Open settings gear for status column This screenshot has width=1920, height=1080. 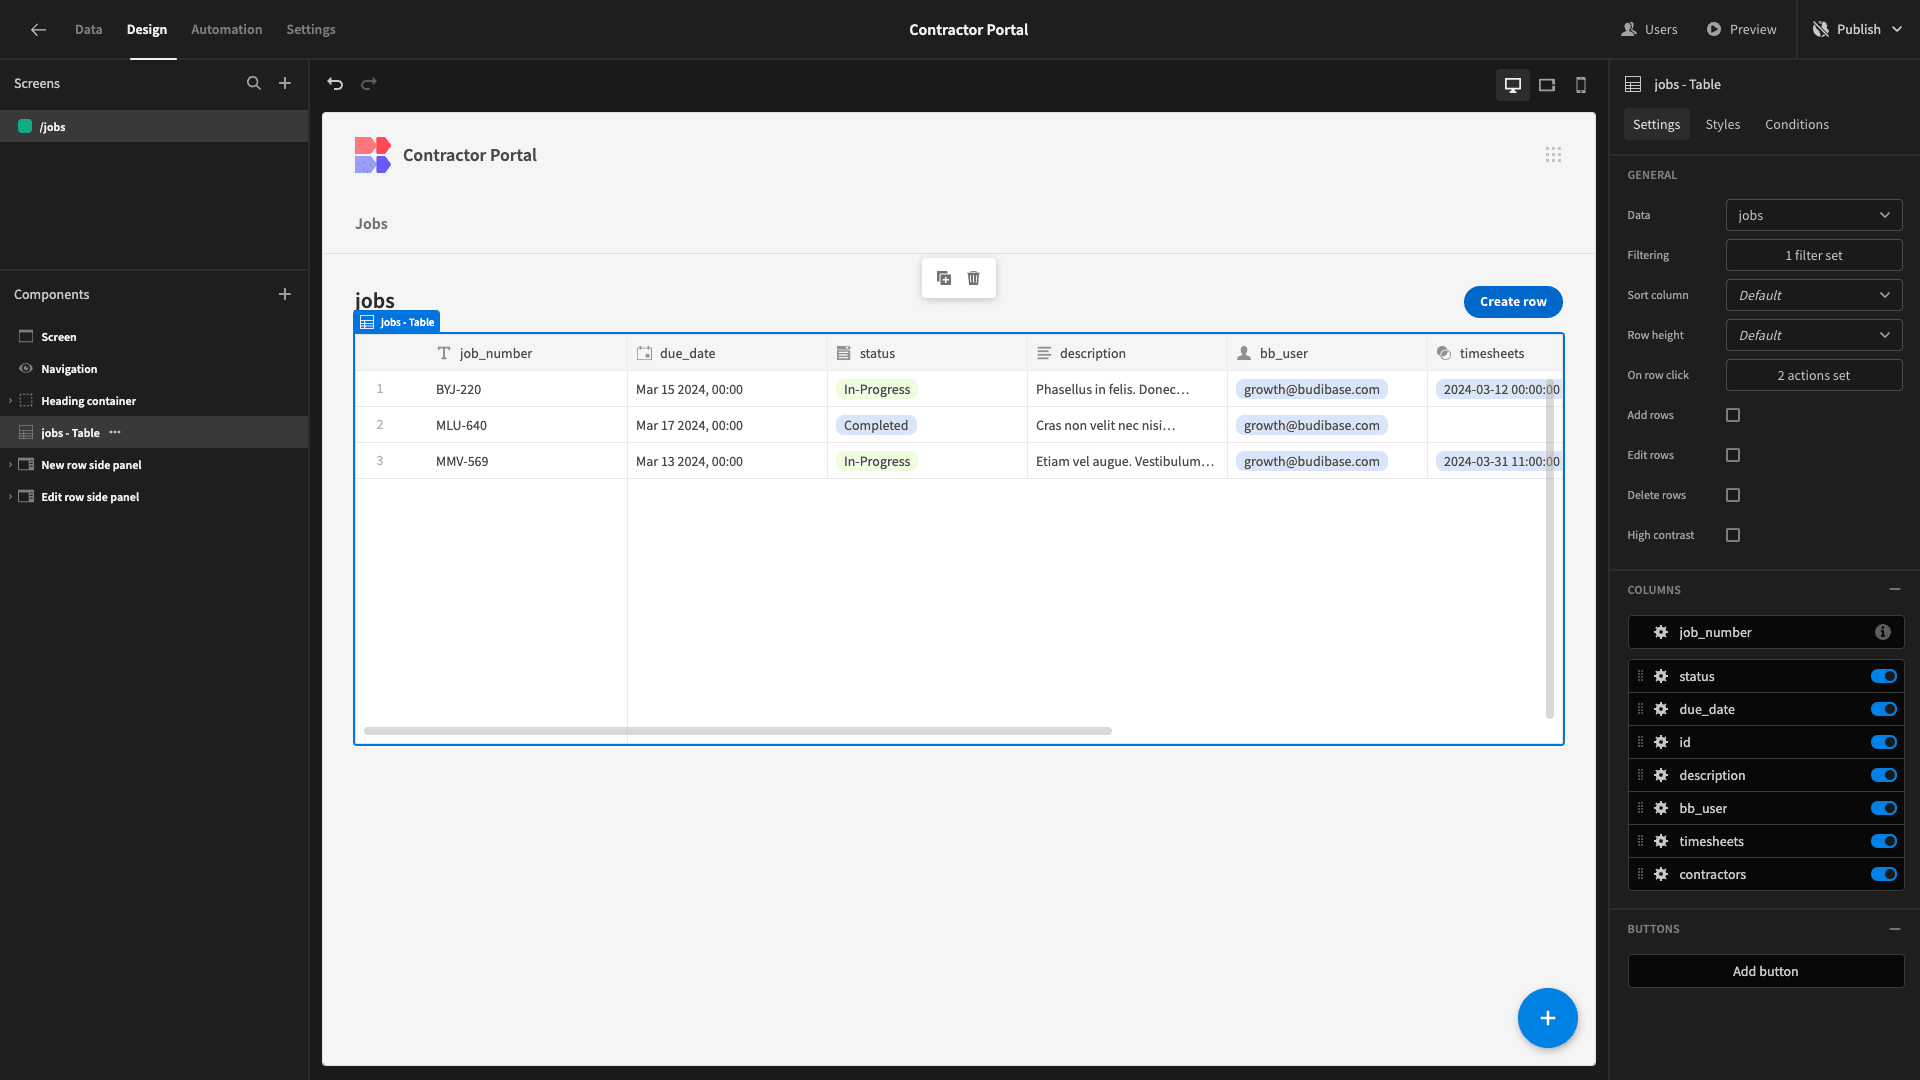1661,677
